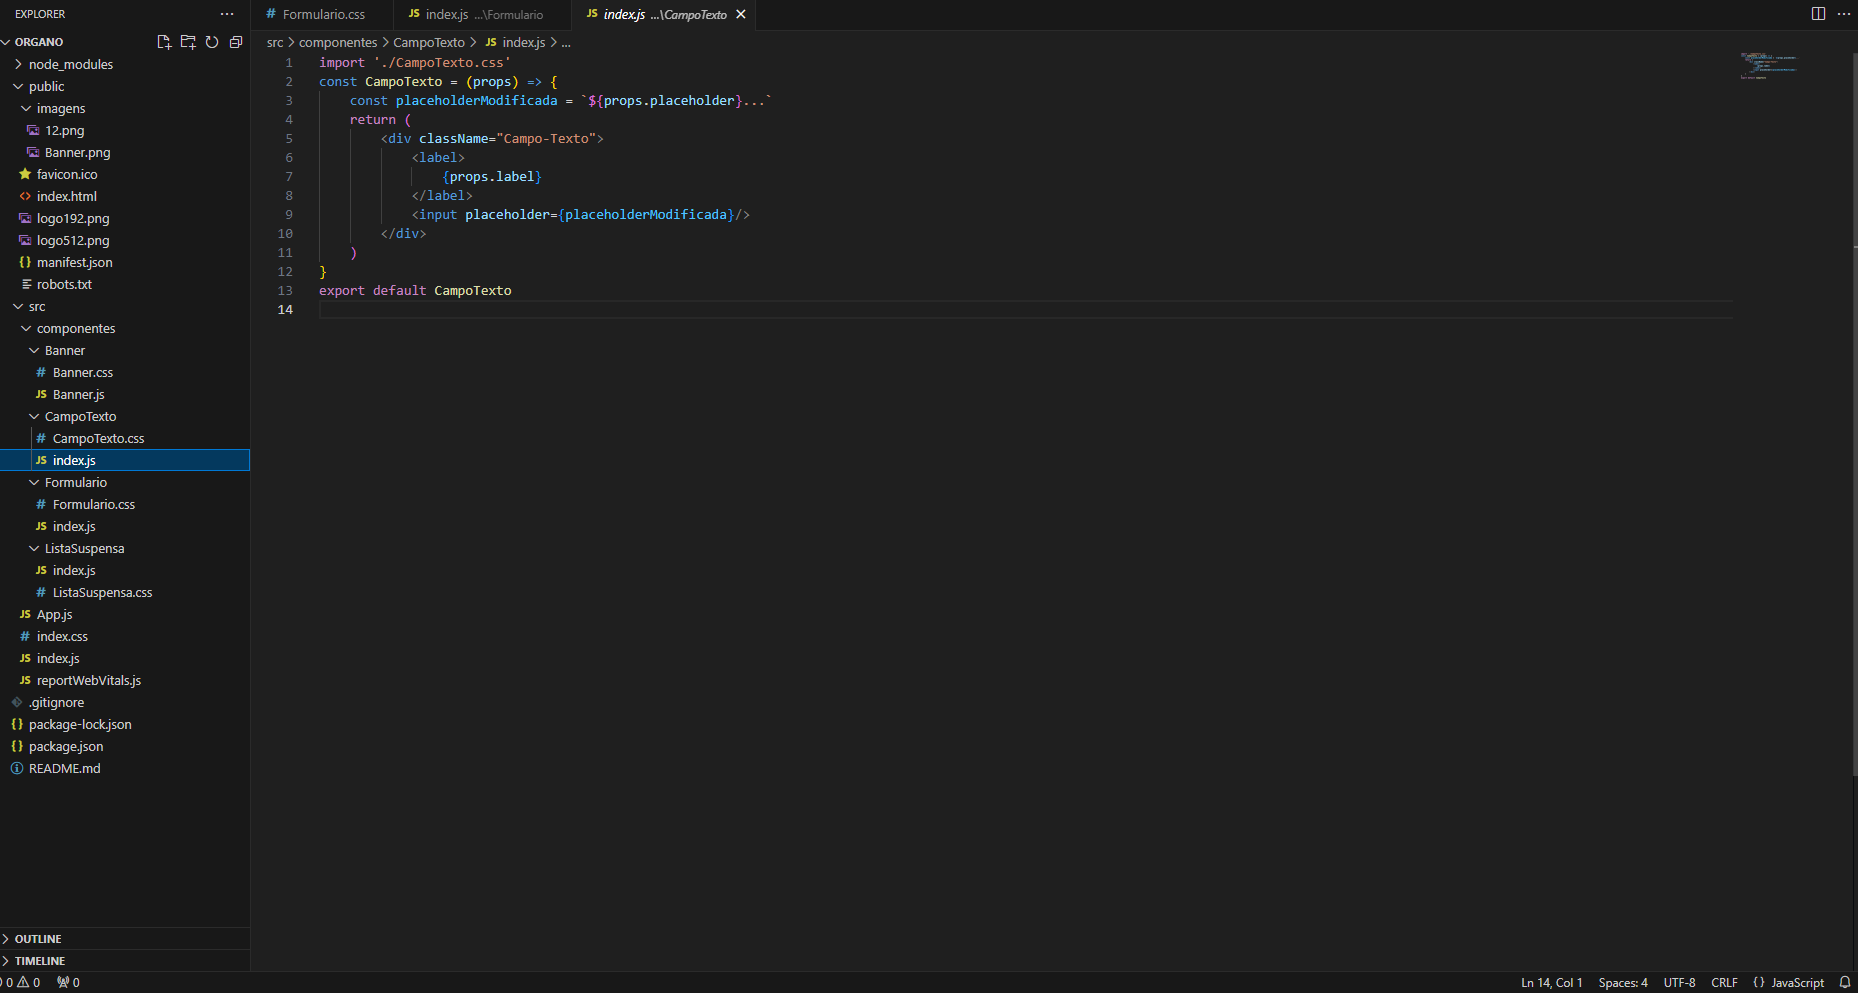Select language mode JavaScript in status bar

(1798, 983)
